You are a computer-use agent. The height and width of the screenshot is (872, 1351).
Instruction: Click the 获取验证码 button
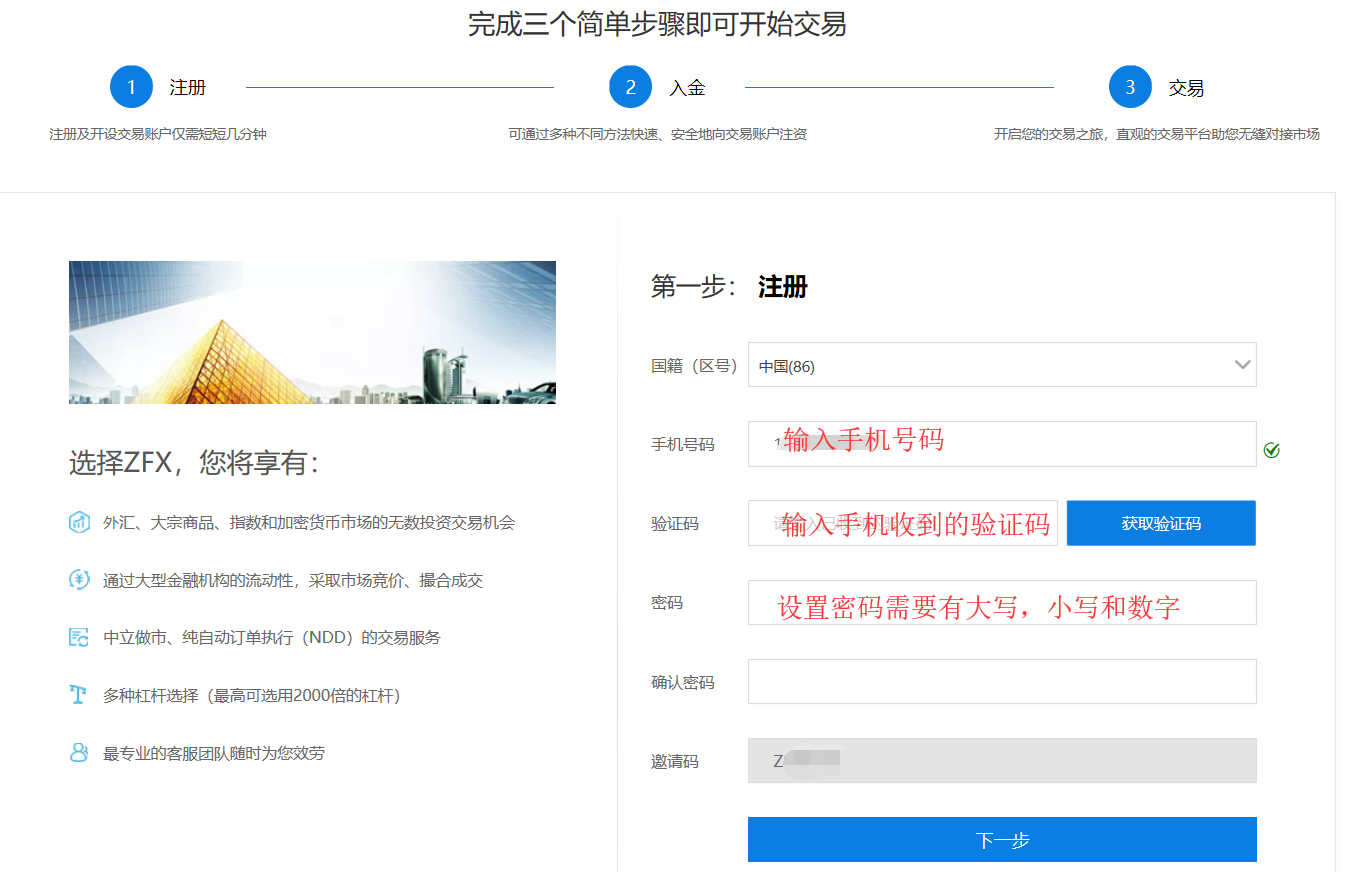point(1160,523)
